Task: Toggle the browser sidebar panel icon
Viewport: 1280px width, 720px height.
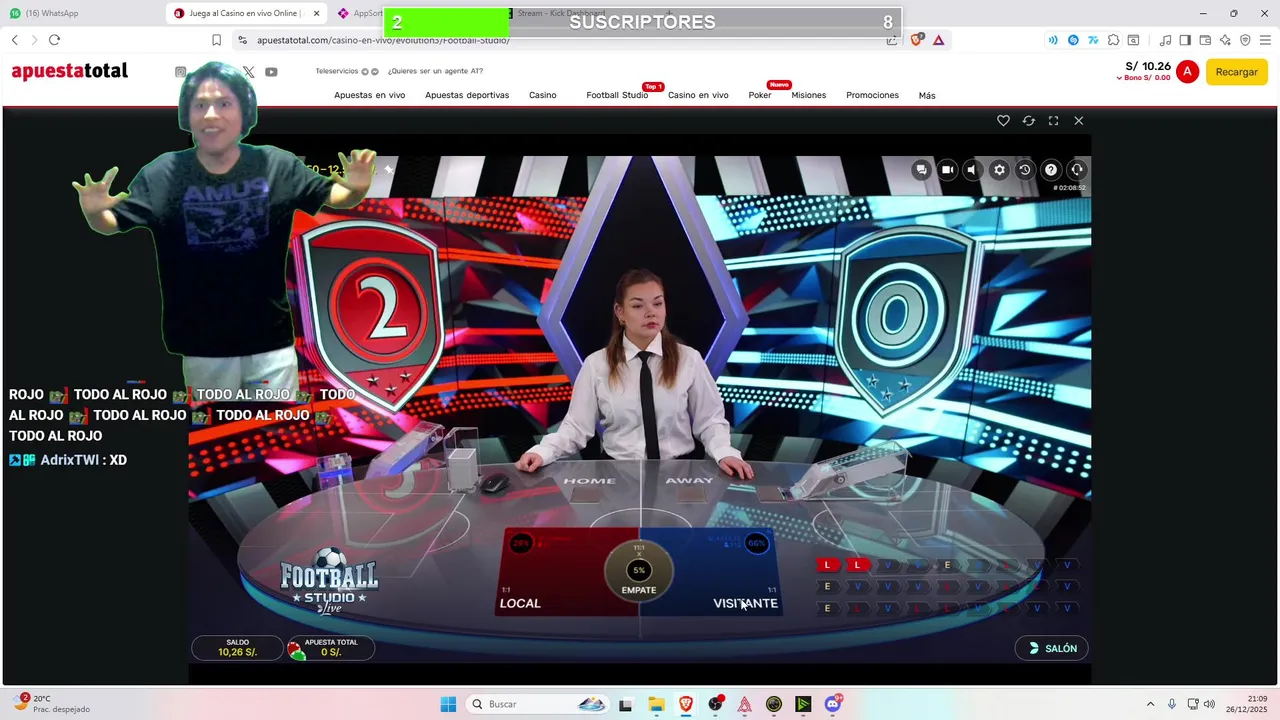Action: pos(1185,40)
